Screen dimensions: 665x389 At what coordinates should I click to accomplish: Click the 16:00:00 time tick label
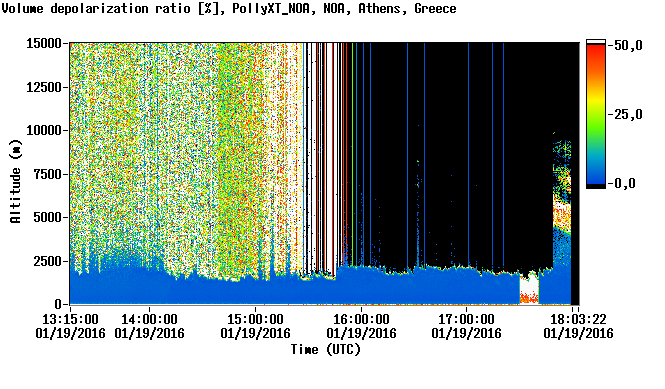[361, 319]
